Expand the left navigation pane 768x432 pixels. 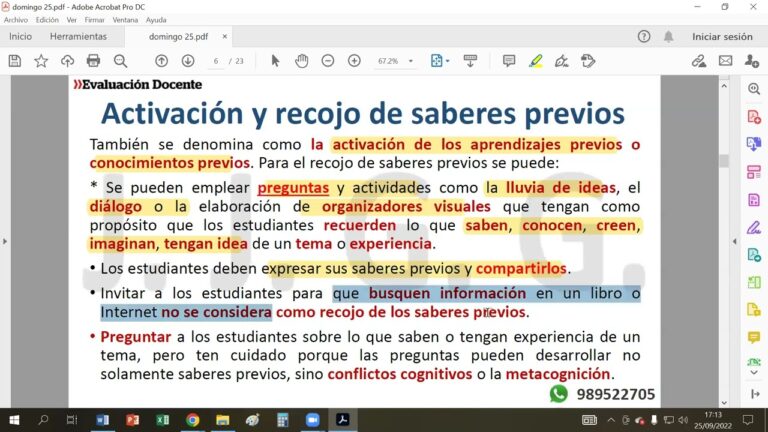(5, 241)
